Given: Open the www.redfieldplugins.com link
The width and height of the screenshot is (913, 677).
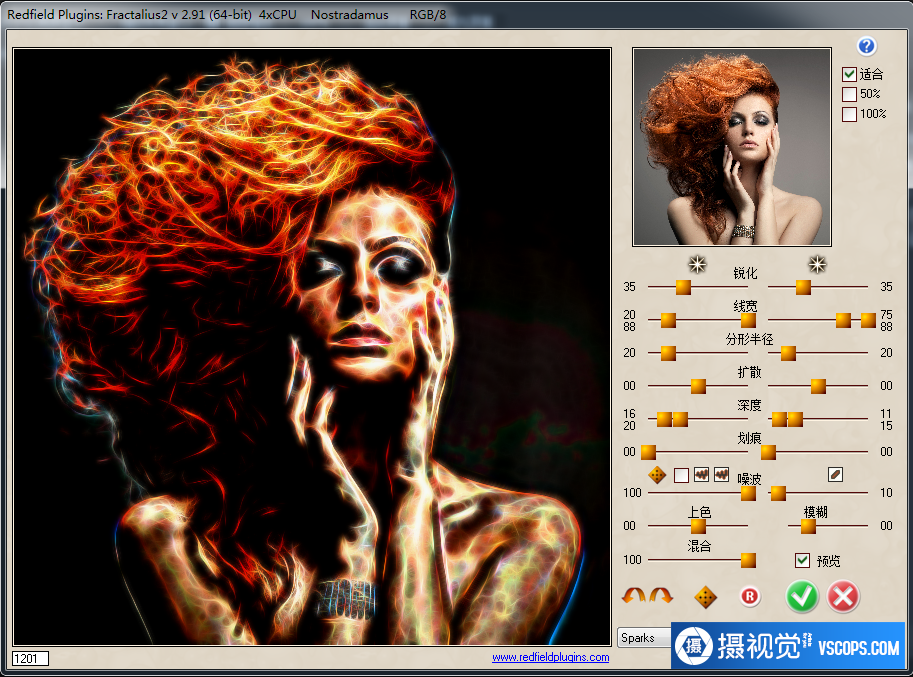Looking at the screenshot, I should (550, 657).
